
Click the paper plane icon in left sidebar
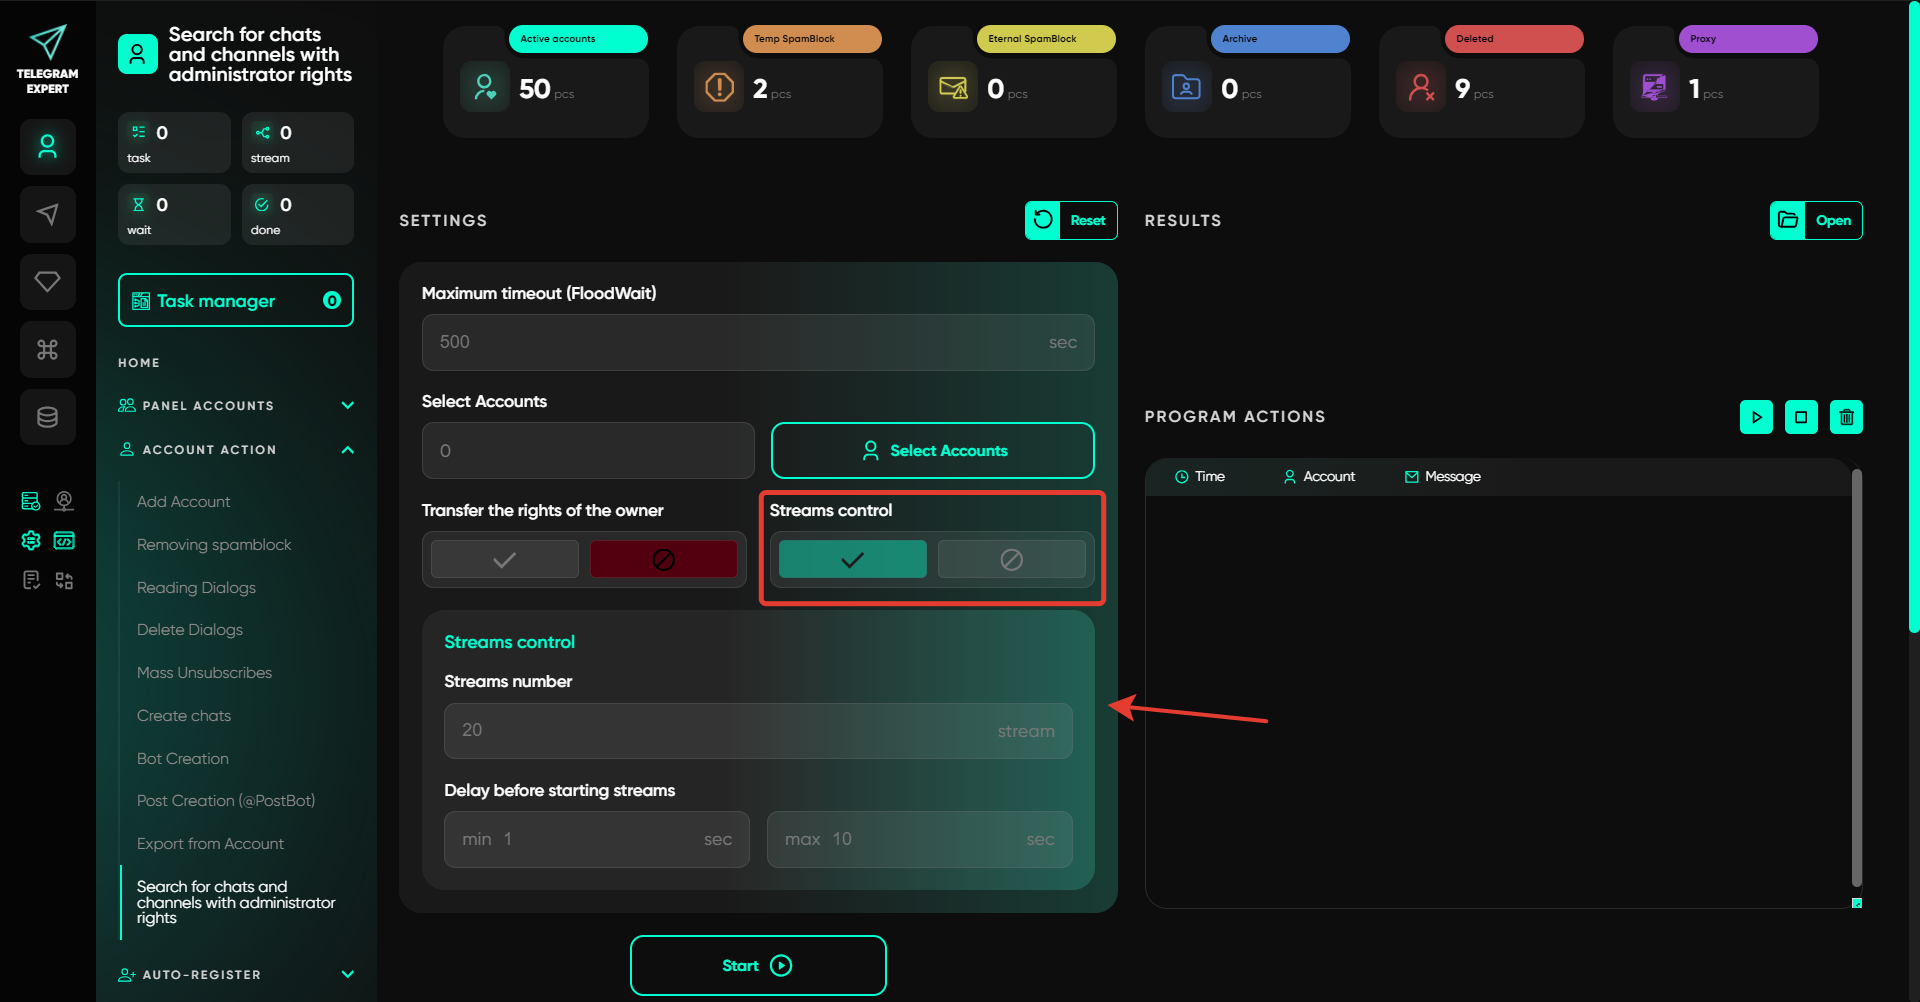(47, 214)
